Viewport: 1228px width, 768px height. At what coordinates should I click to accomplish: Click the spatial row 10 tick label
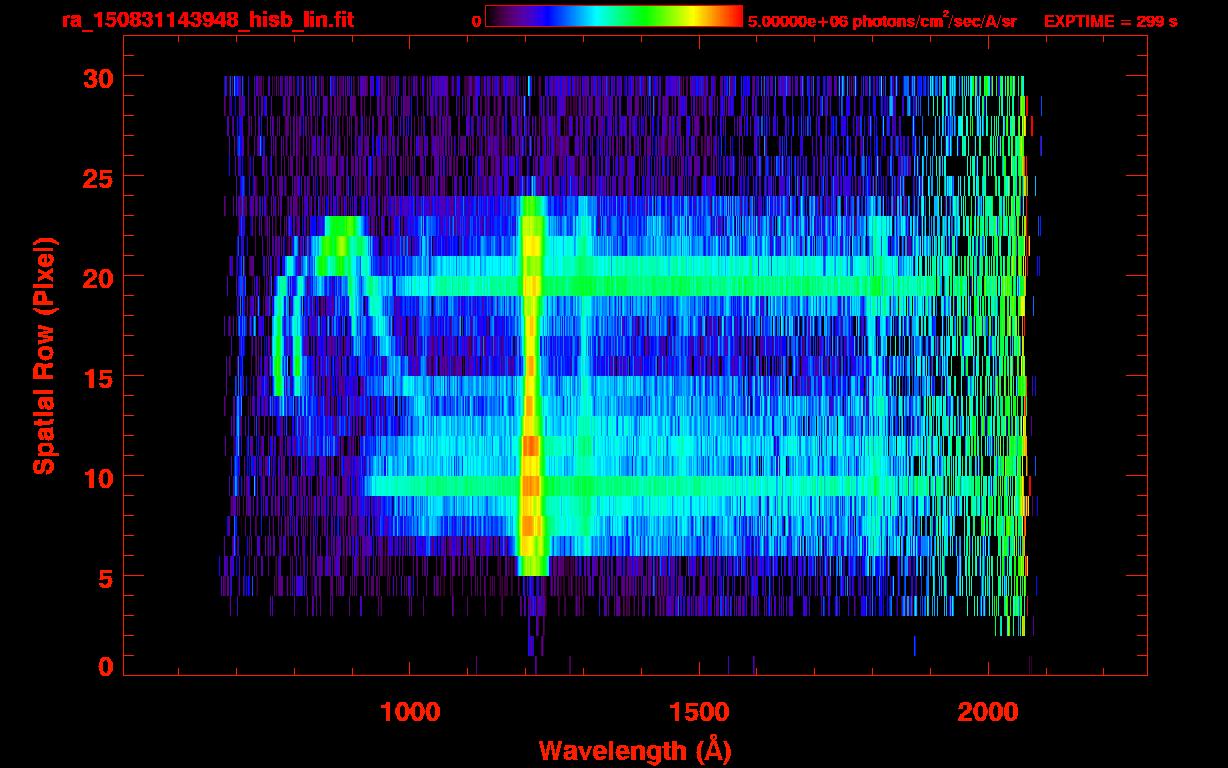[97, 477]
